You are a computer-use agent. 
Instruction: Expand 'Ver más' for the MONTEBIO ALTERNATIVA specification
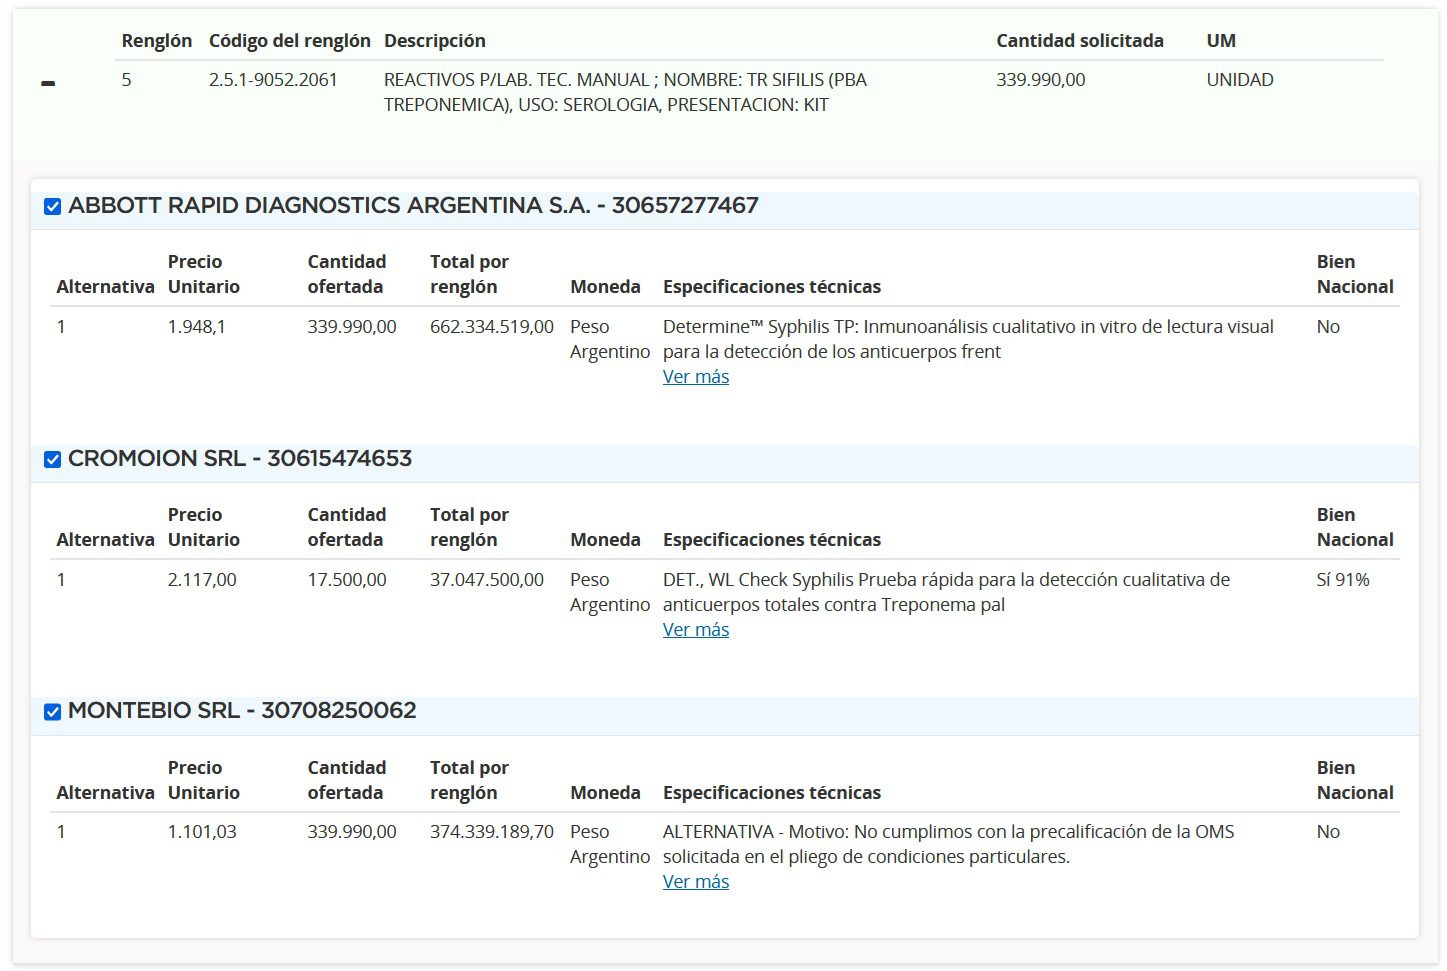[x=695, y=882]
